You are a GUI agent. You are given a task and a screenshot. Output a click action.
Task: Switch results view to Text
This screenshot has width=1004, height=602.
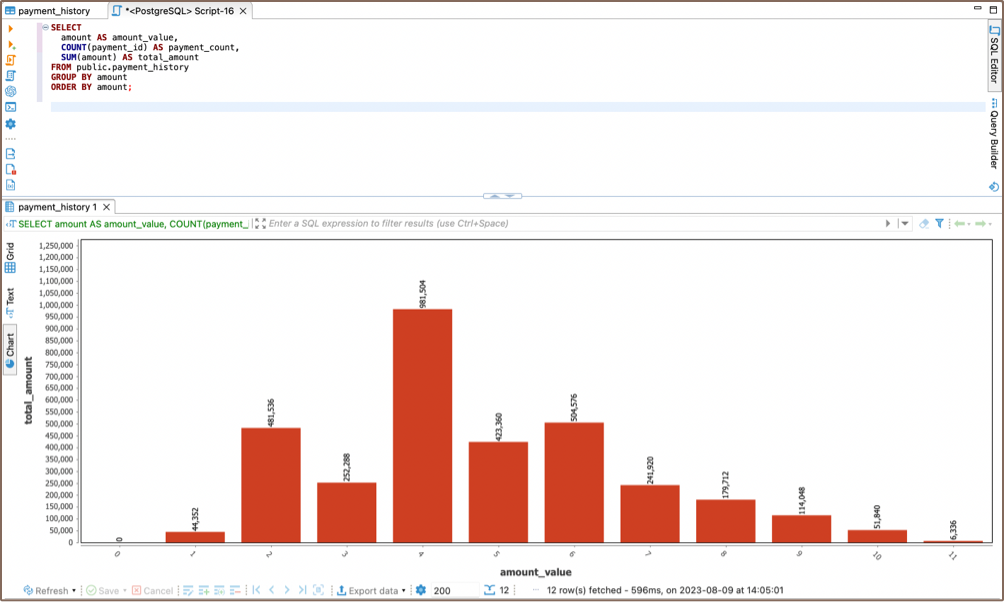click(11, 302)
